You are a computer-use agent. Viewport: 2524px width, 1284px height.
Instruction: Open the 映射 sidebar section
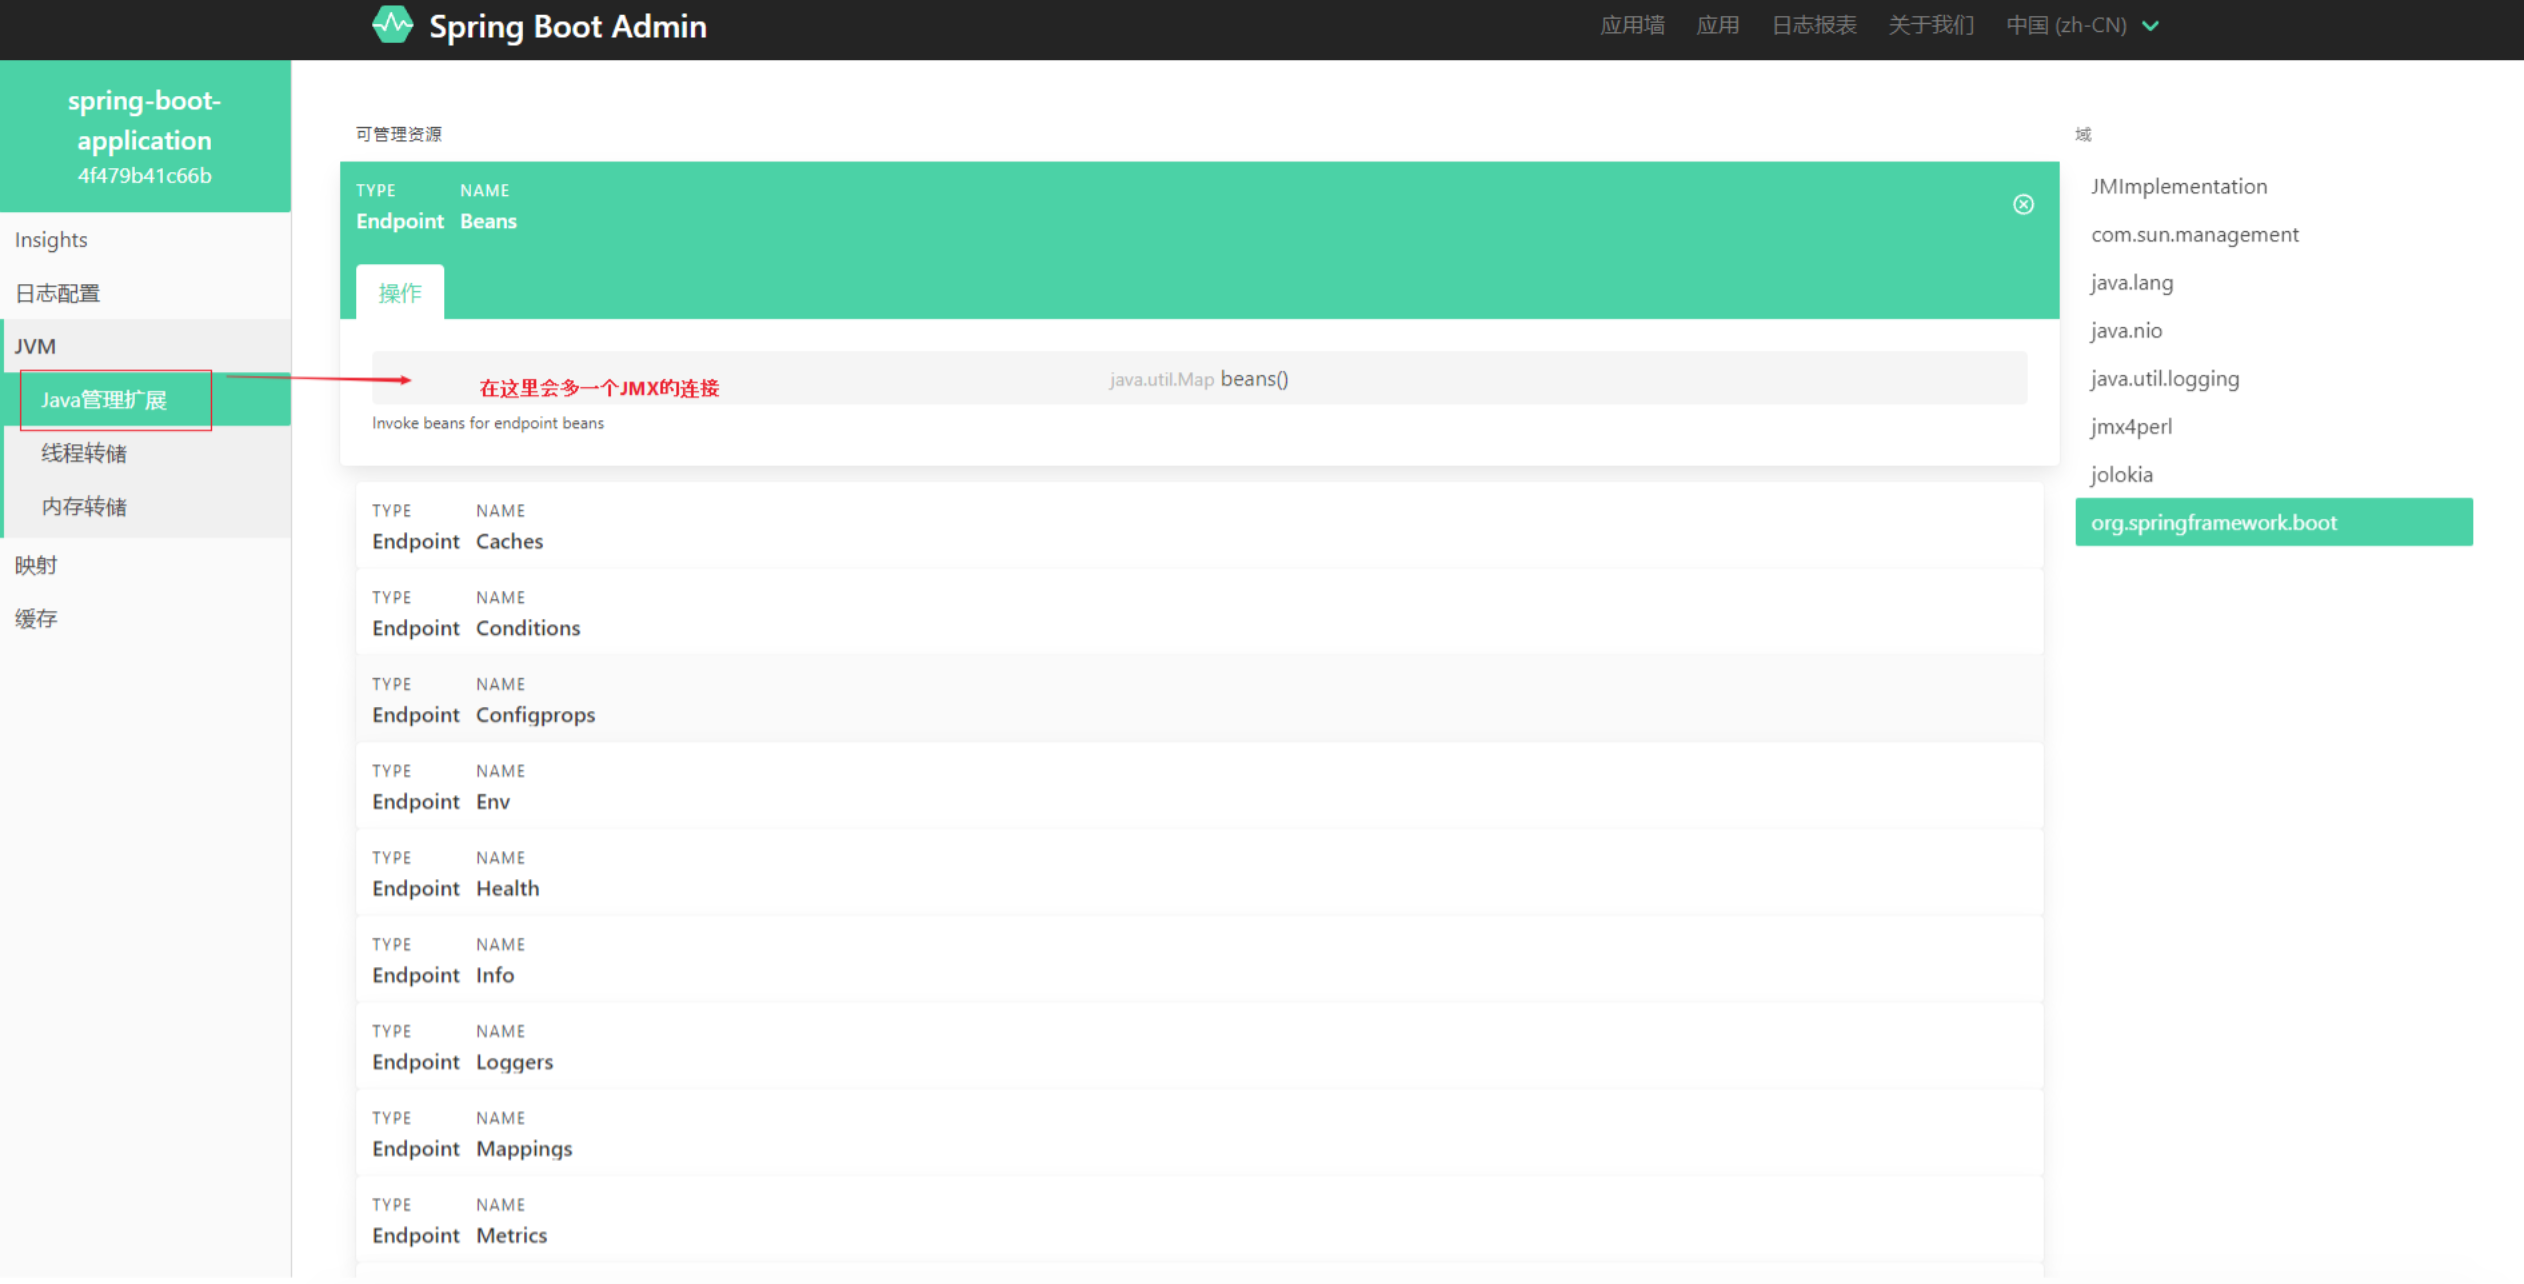pyautogui.click(x=146, y=565)
